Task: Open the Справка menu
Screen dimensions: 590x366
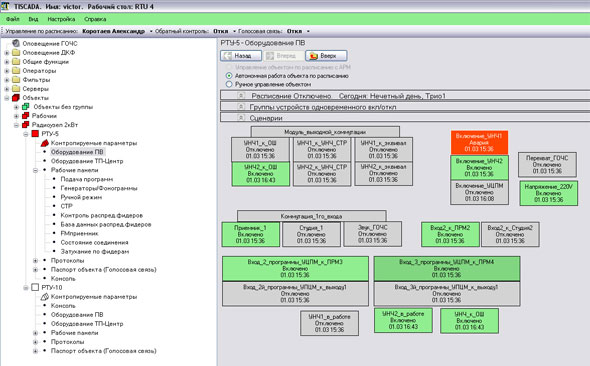Action: pyautogui.click(x=95, y=19)
